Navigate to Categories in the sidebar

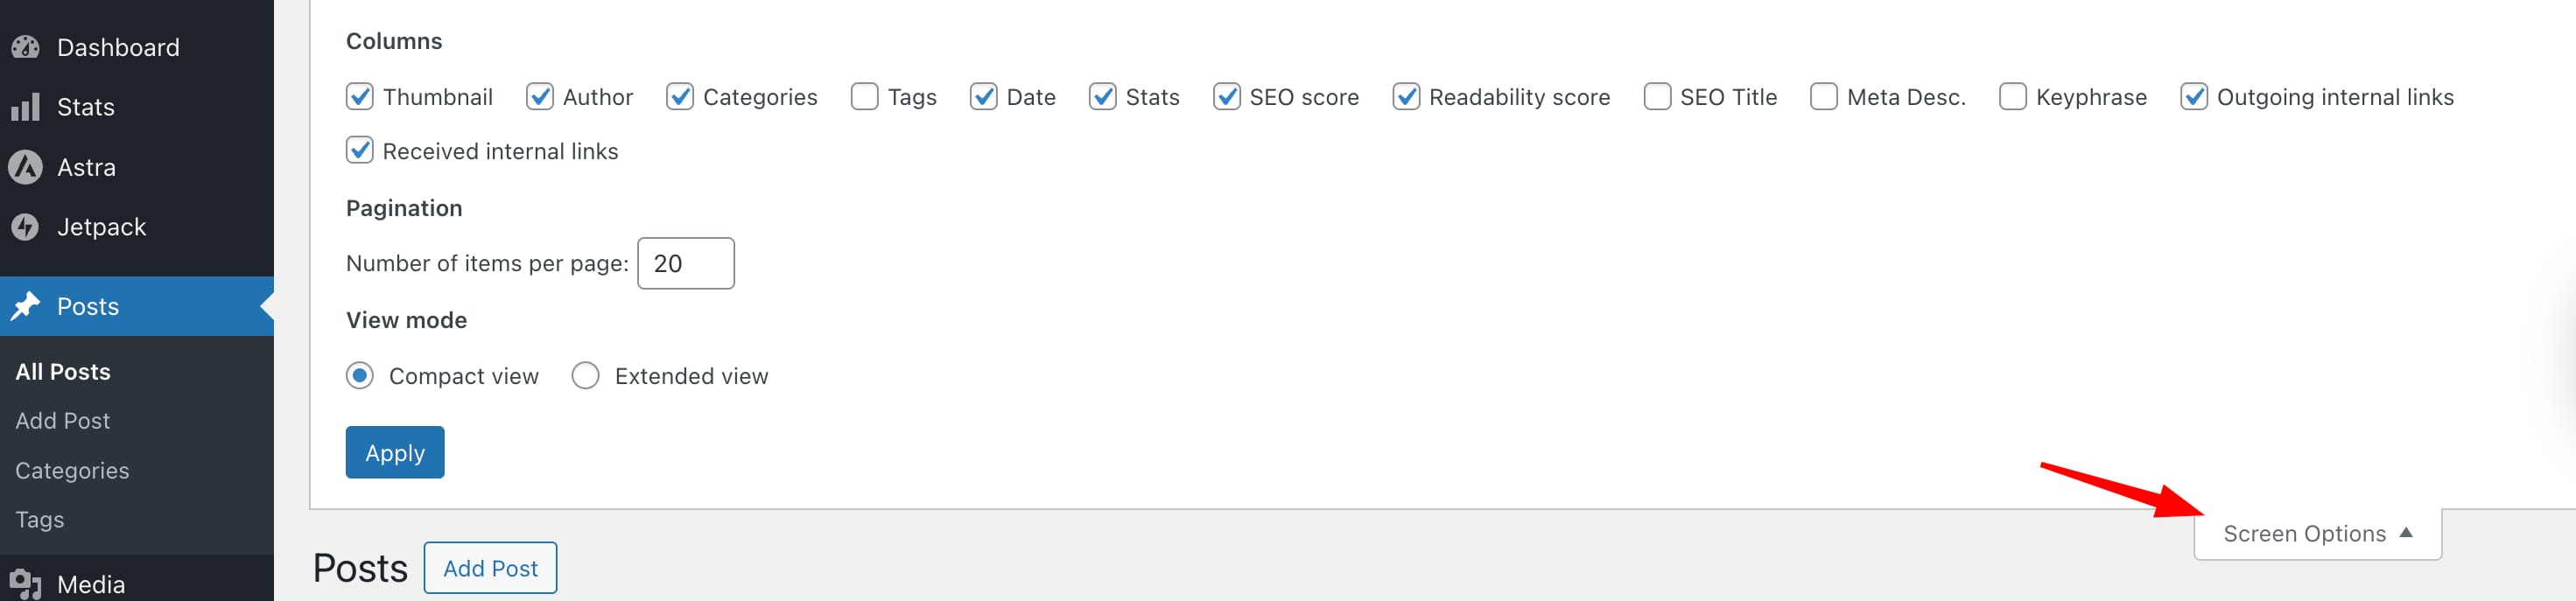point(71,470)
